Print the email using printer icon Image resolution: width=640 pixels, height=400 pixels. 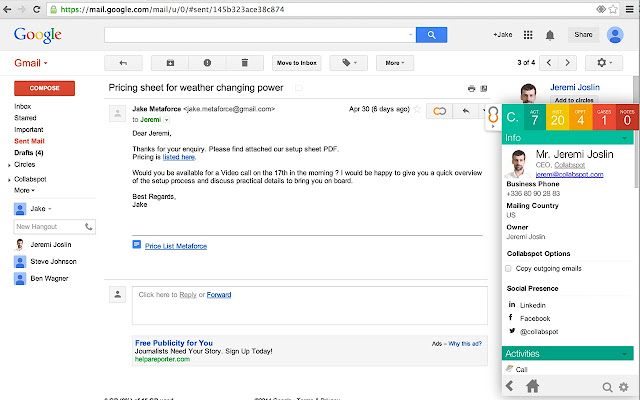pyautogui.click(x=471, y=88)
